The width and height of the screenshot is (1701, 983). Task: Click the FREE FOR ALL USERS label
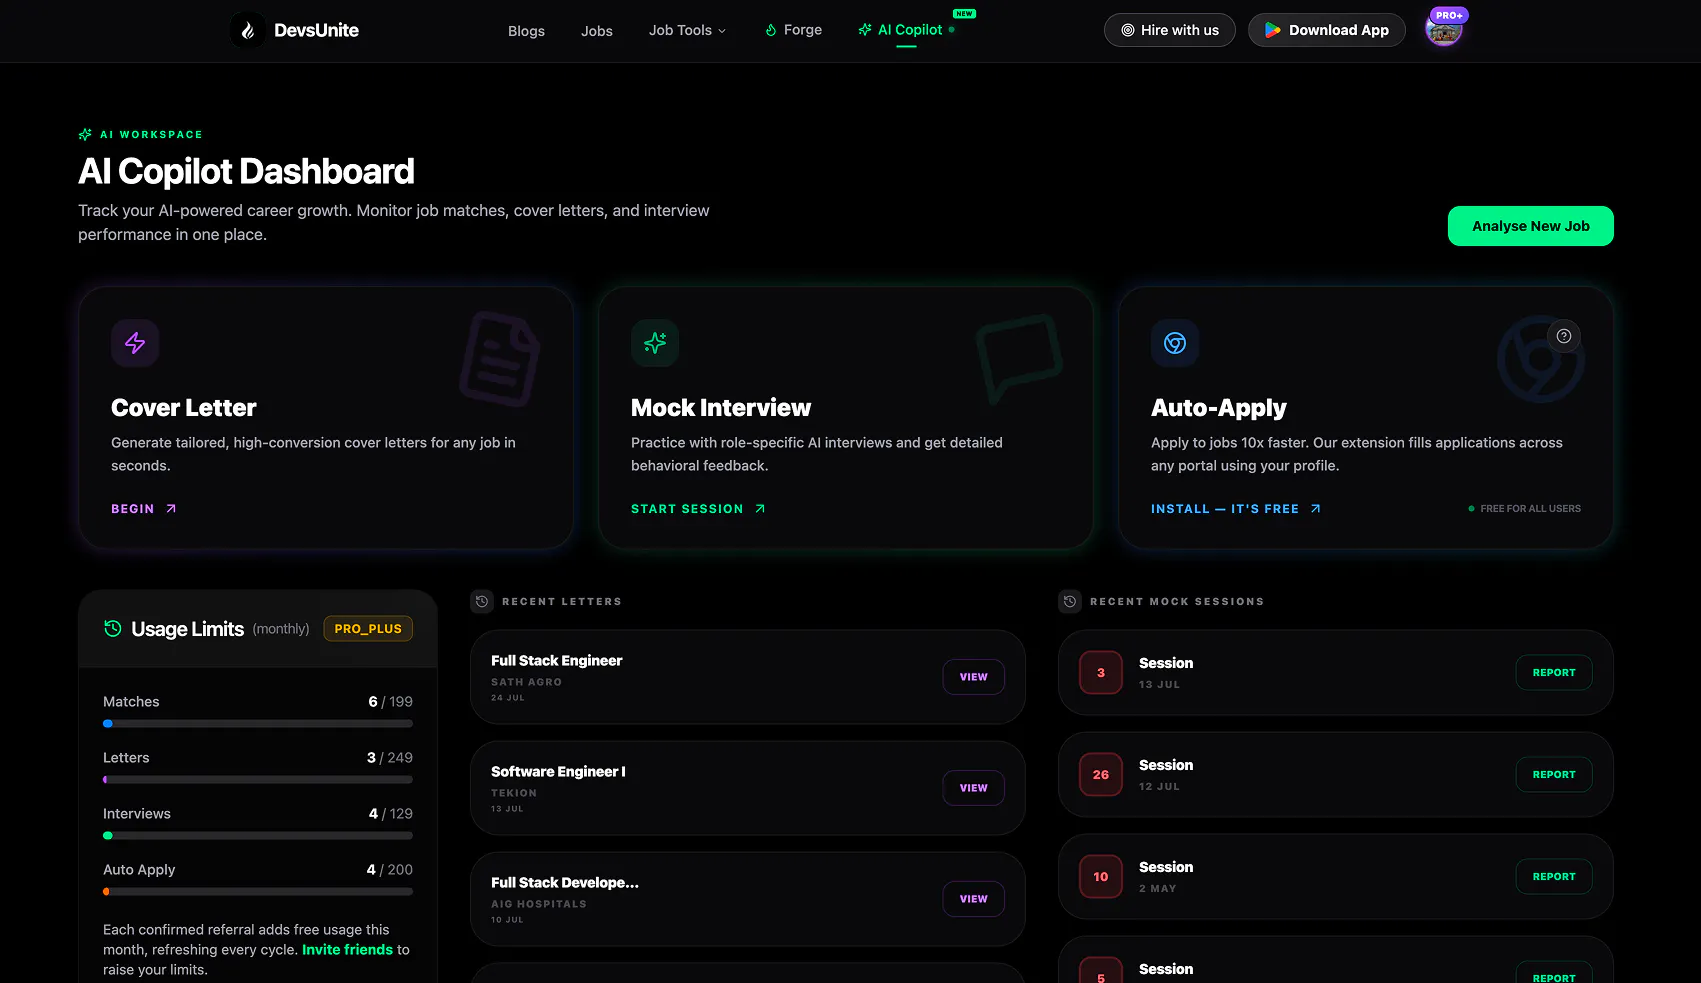point(1530,509)
